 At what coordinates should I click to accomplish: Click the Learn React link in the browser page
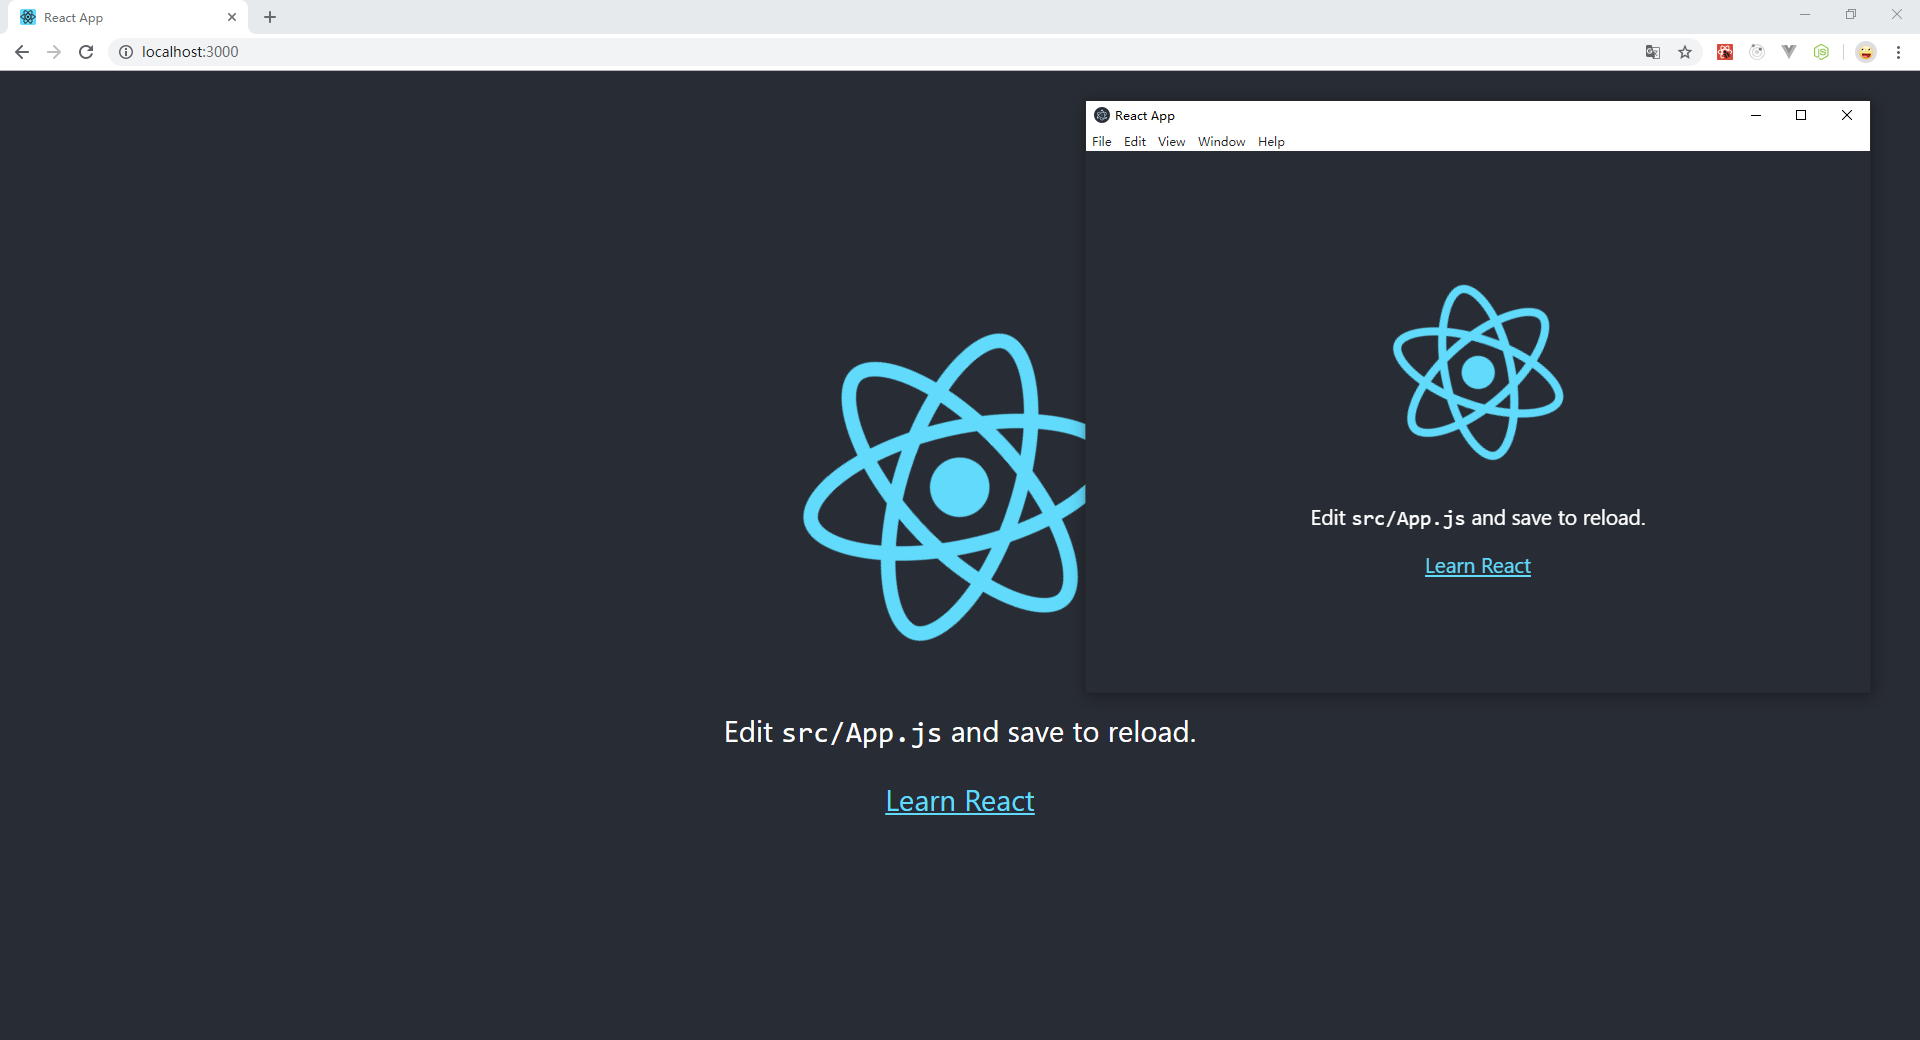(x=960, y=801)
